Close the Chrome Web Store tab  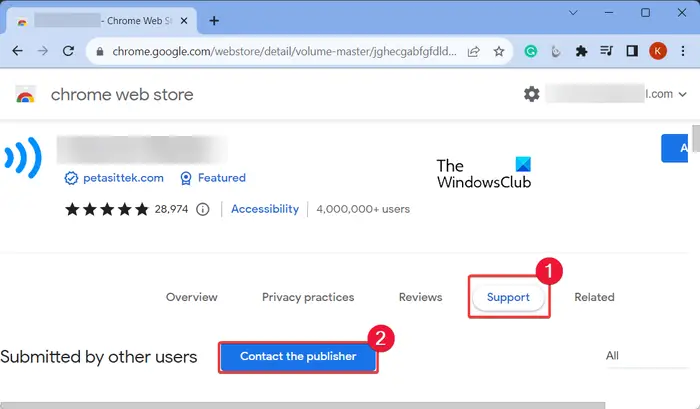tap(184, 21)
